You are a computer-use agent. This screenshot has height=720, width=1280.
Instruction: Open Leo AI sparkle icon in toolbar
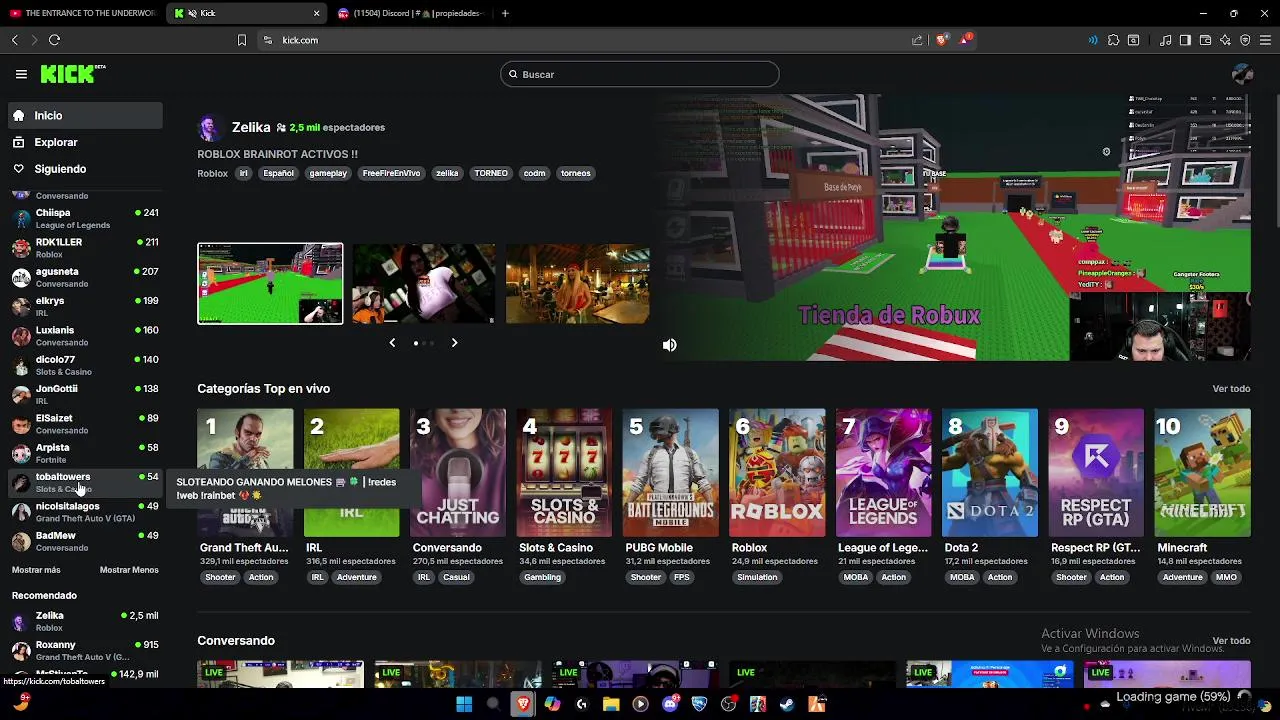click(1225, 40)
